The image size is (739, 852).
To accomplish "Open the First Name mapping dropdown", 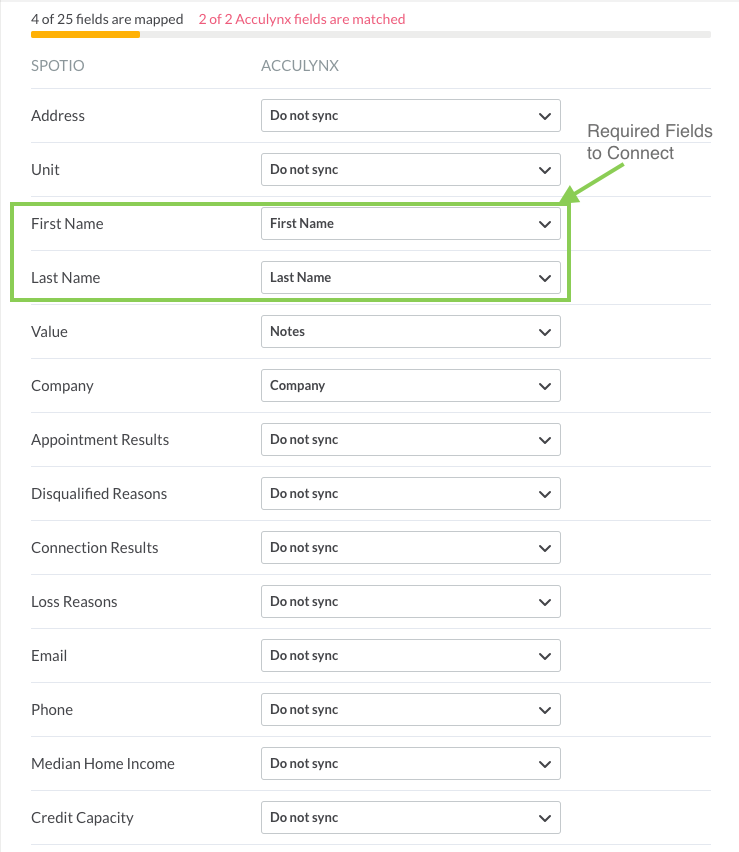I will 411,223.
